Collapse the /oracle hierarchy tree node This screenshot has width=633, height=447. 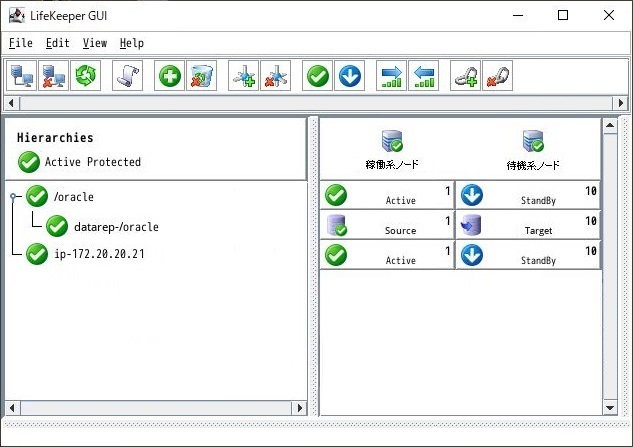coord(13,197)
